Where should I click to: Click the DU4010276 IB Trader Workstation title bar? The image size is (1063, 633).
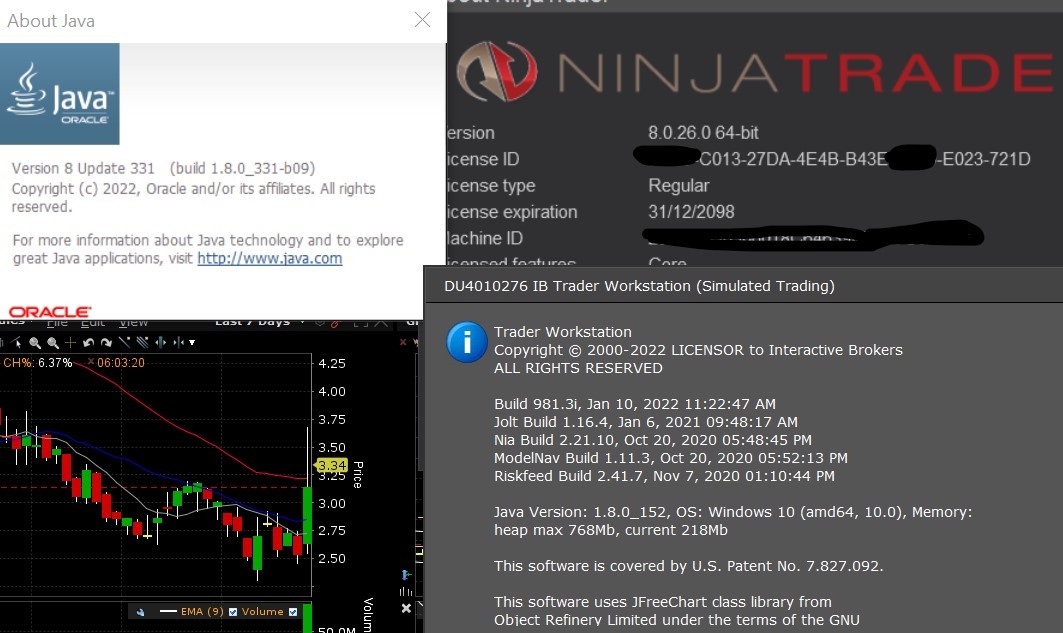tap(743, 286)
